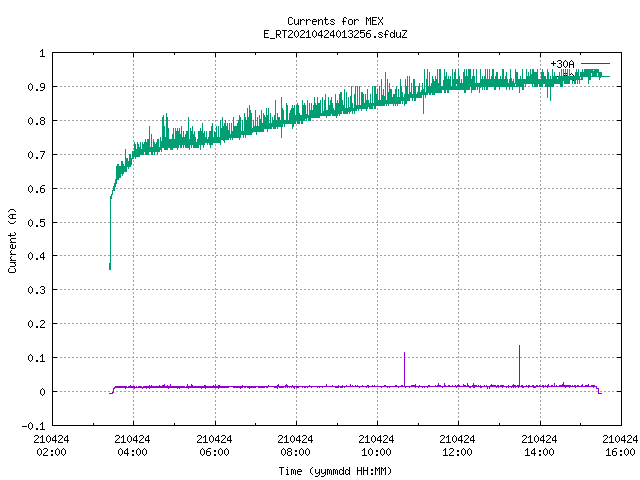Click y-axis tick label '0.5'

point(36,223)
